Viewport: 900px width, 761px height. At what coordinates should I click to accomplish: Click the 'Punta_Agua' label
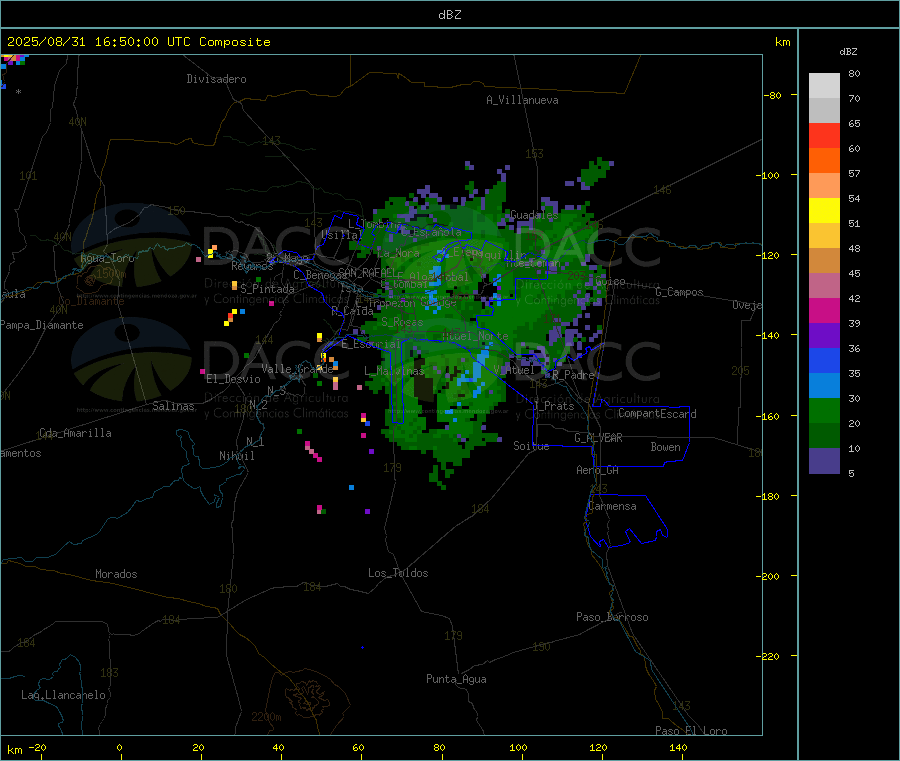(x=456, y=679)
